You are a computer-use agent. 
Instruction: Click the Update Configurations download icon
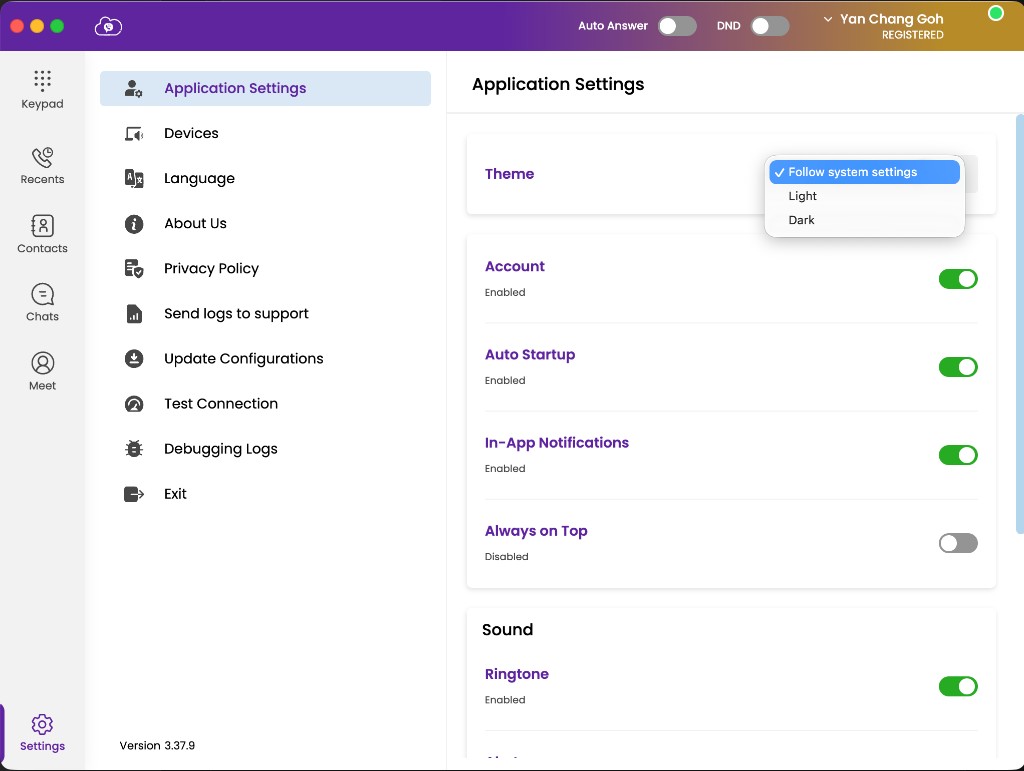134,358
